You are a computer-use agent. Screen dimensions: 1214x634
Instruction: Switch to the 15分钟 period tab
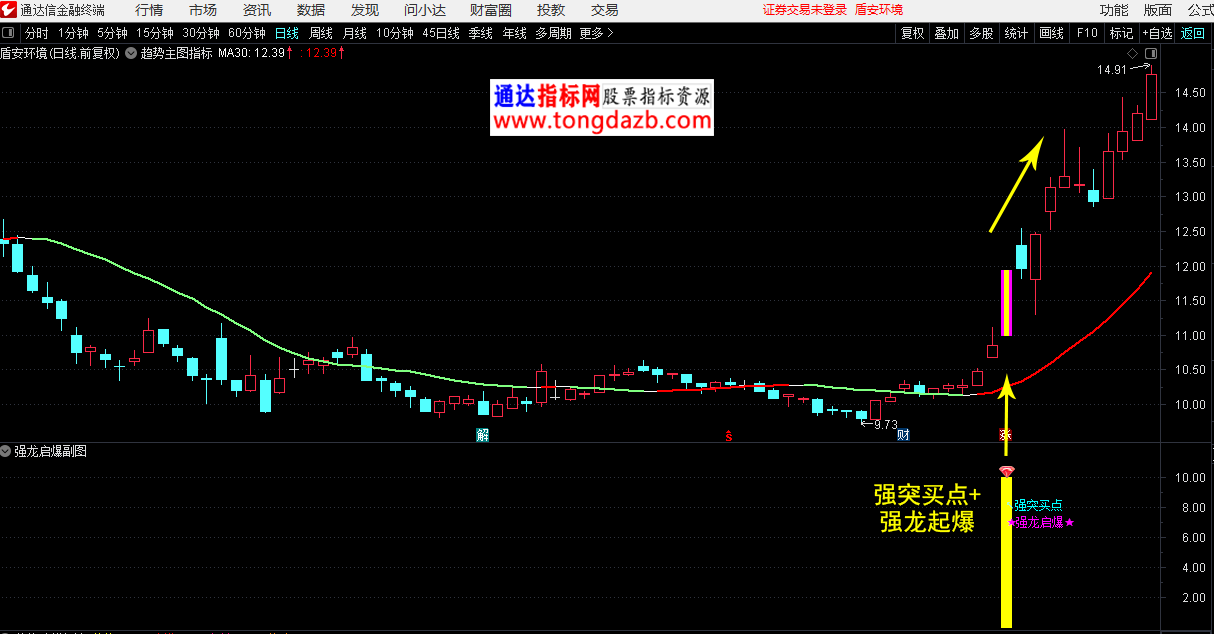point(154,33)
